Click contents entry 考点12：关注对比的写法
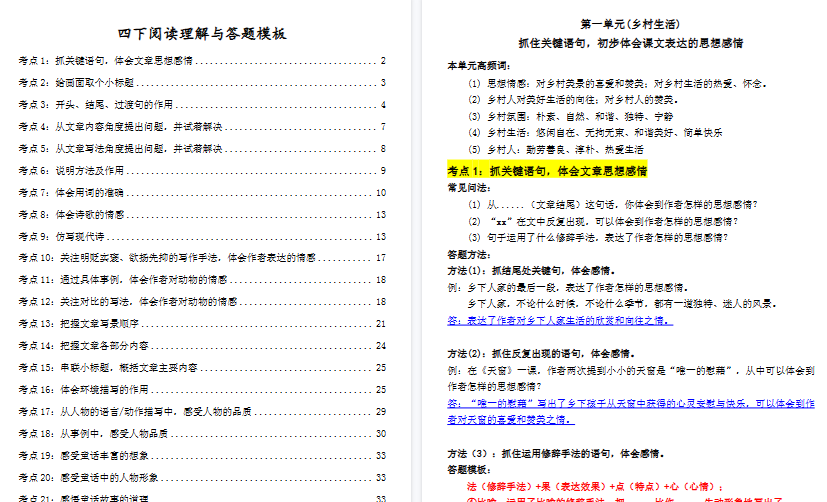This screenshot has width=827, height=502. pos(202,302)
